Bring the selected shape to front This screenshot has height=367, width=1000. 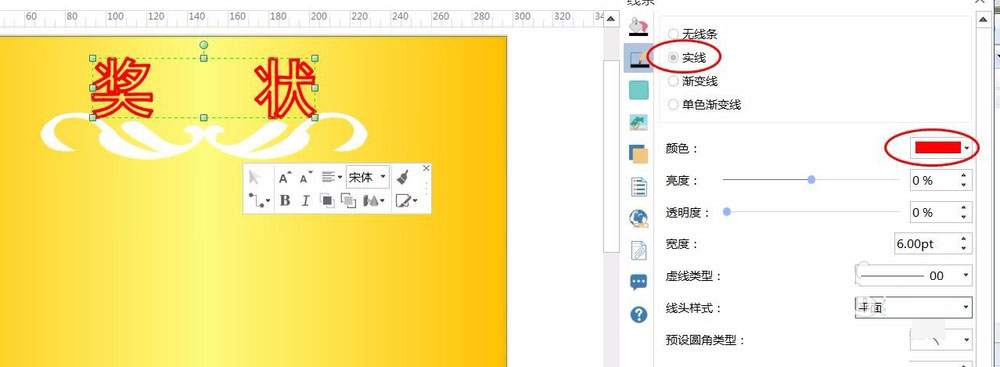pyautogui.click(x=327, y=200)
